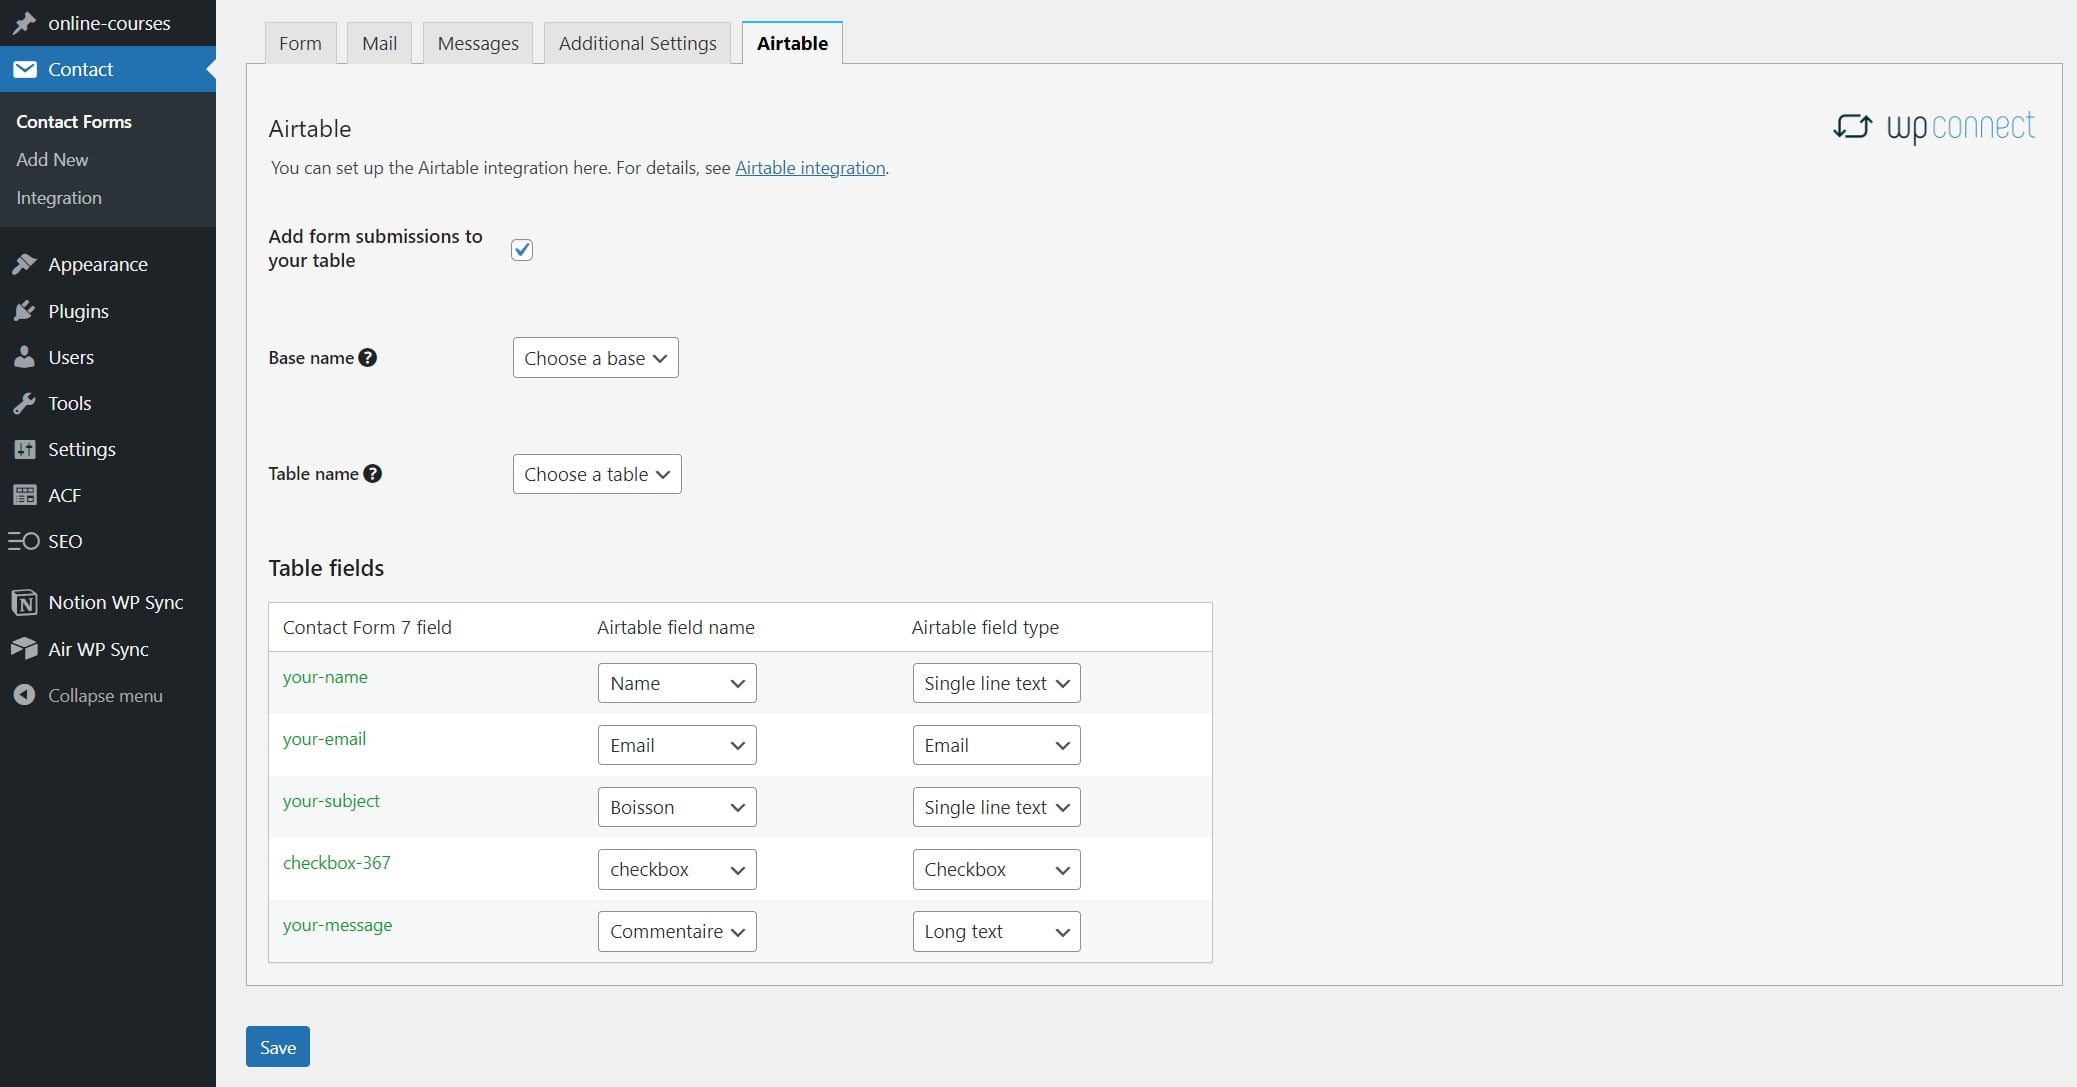
Task: Click the Plugins icon in sidebar
Action: [23, 309]
